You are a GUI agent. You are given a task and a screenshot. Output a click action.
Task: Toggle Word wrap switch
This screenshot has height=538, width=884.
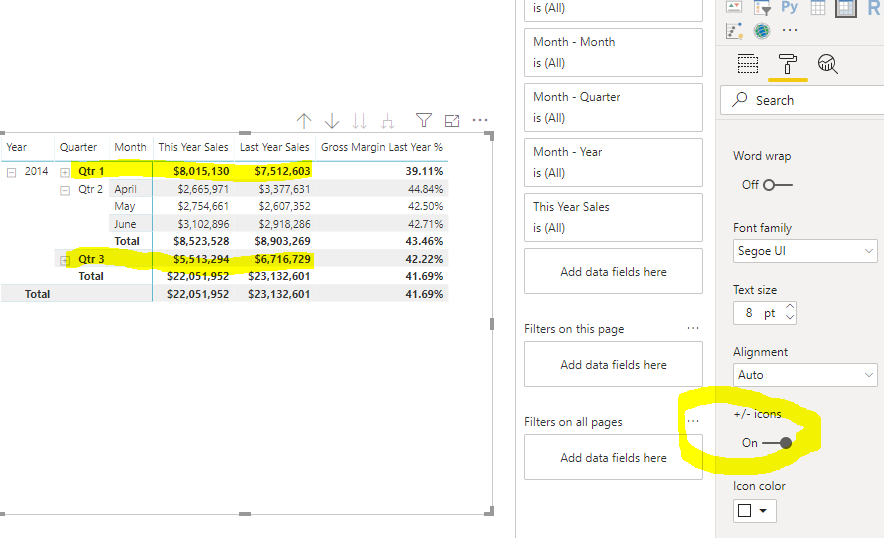778,185
